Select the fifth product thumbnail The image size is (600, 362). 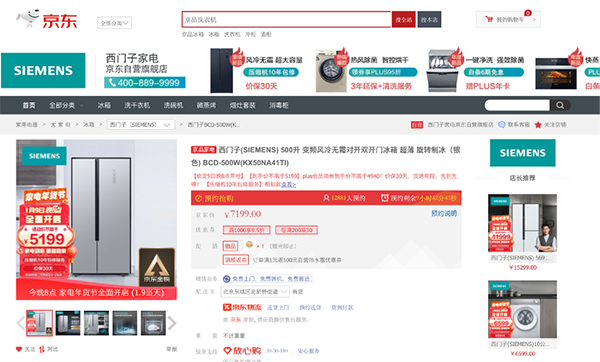click(153, 323)
